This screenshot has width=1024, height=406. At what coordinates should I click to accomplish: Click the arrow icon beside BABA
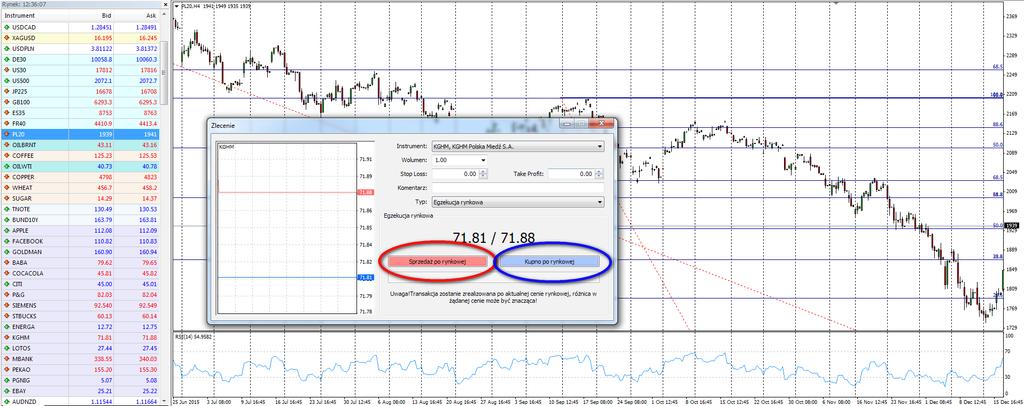coord(7,262)
